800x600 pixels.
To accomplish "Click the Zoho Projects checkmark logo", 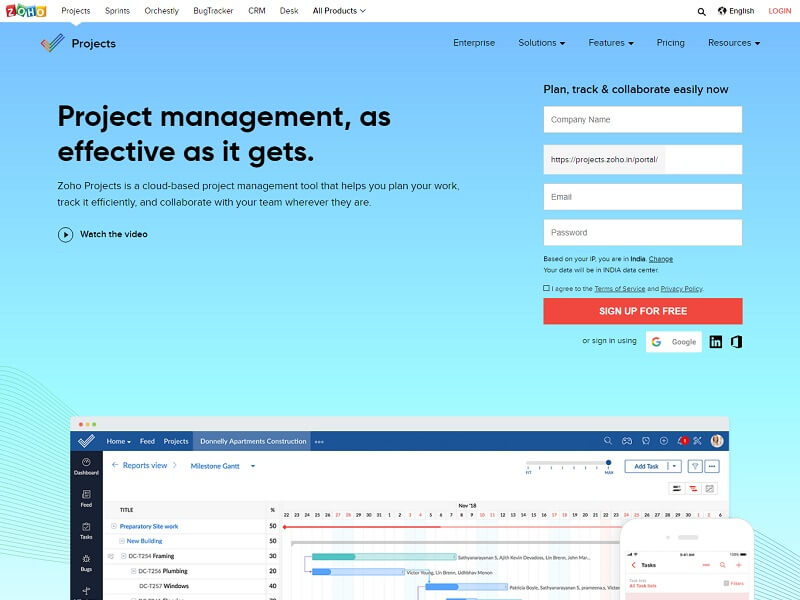I will (53, 43).
